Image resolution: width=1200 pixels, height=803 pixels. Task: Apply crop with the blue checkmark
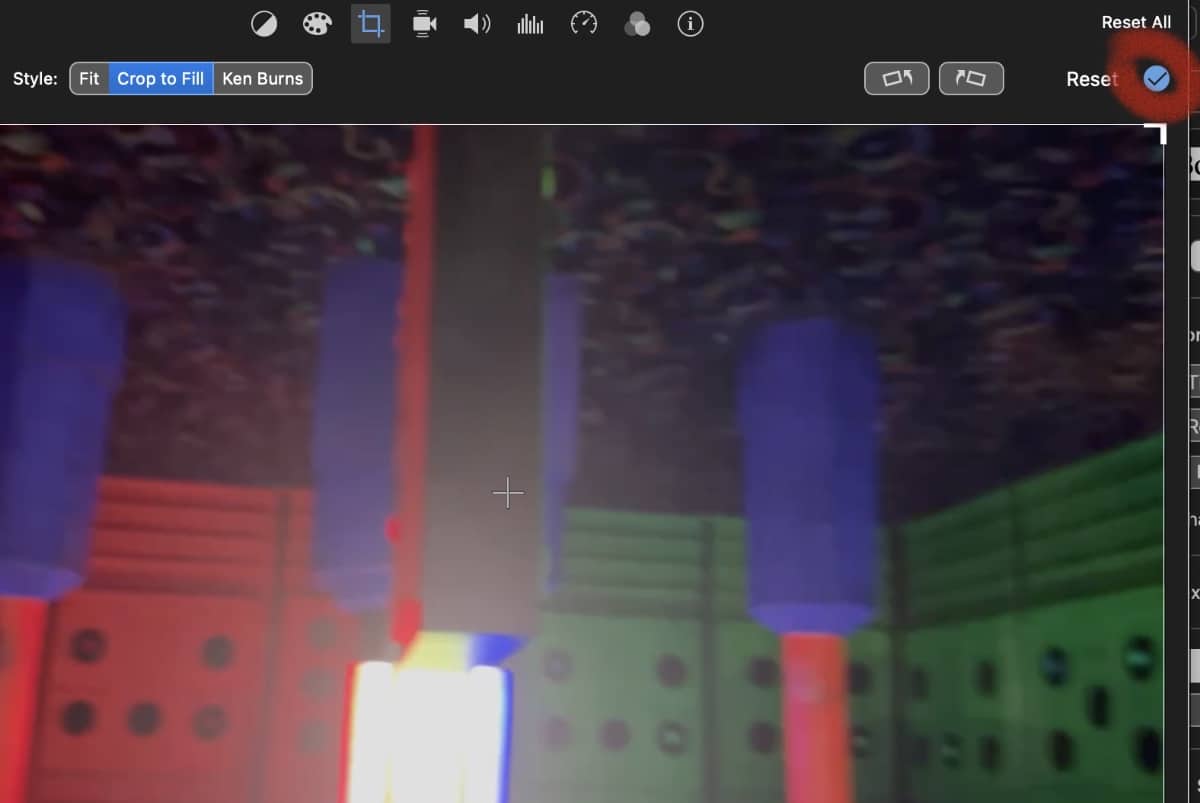coord(1157,78)
